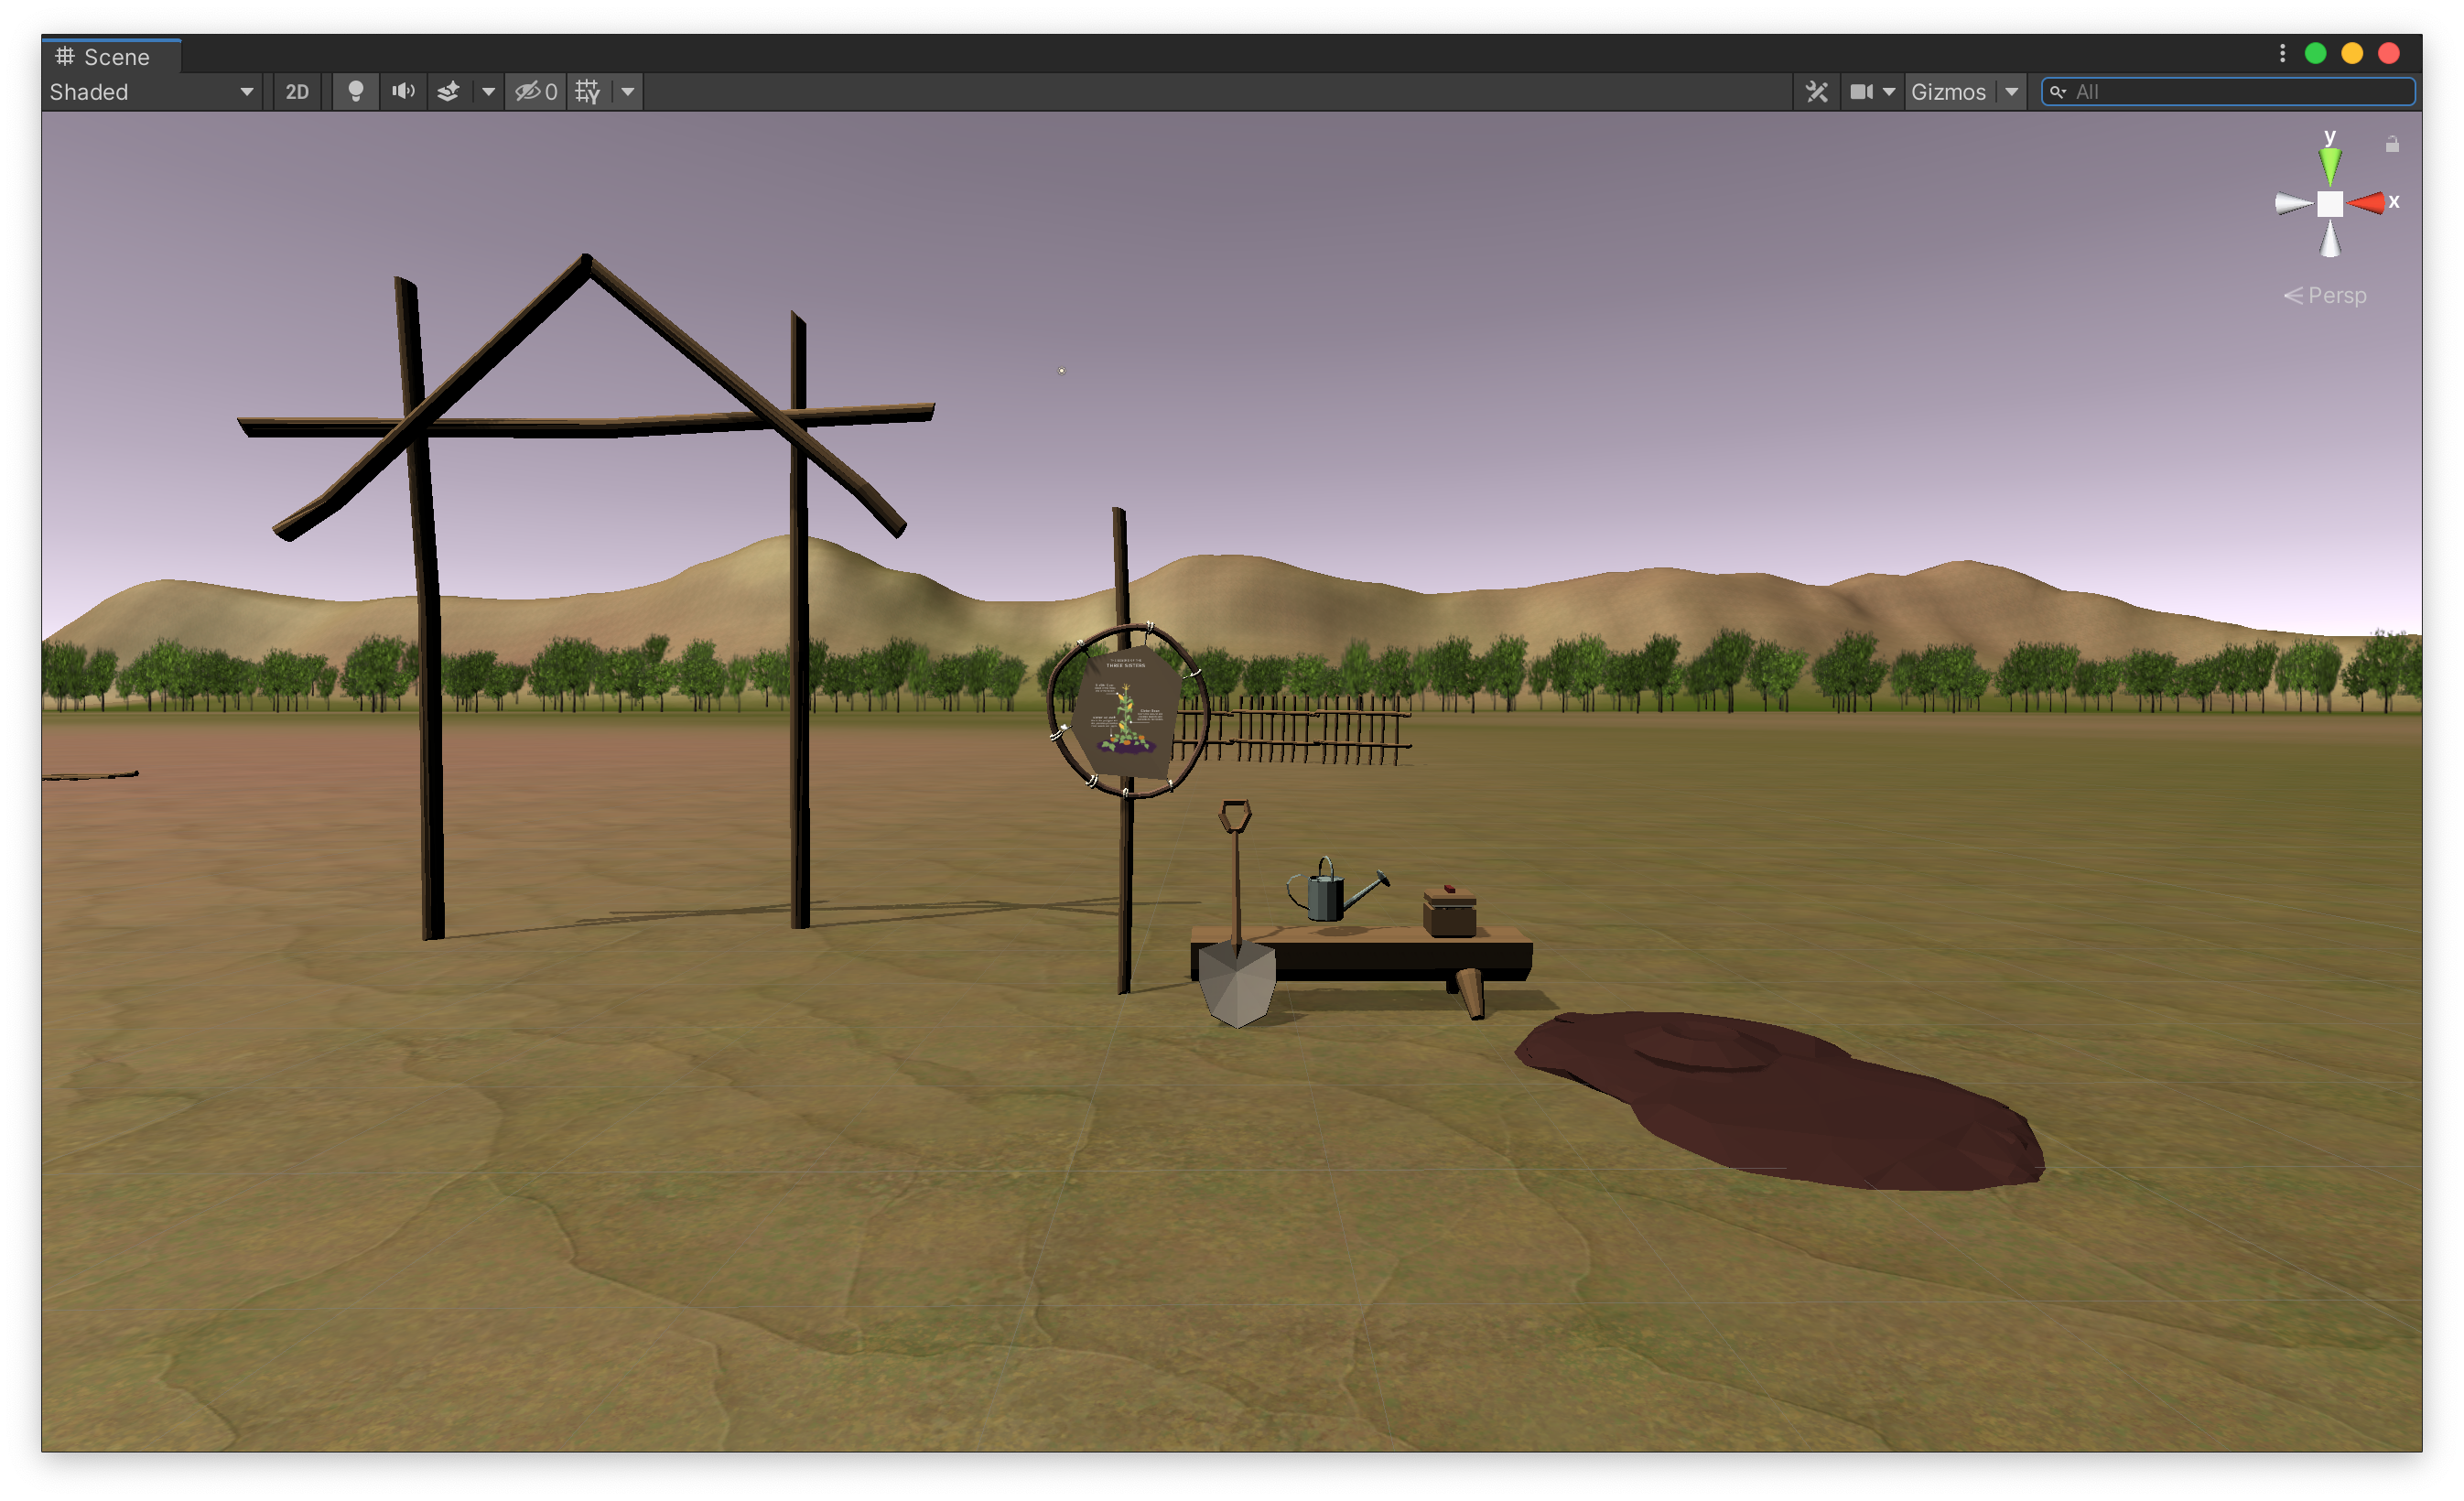
Task: Switch the Scene view to 2D mode
Action: (296, 91)
